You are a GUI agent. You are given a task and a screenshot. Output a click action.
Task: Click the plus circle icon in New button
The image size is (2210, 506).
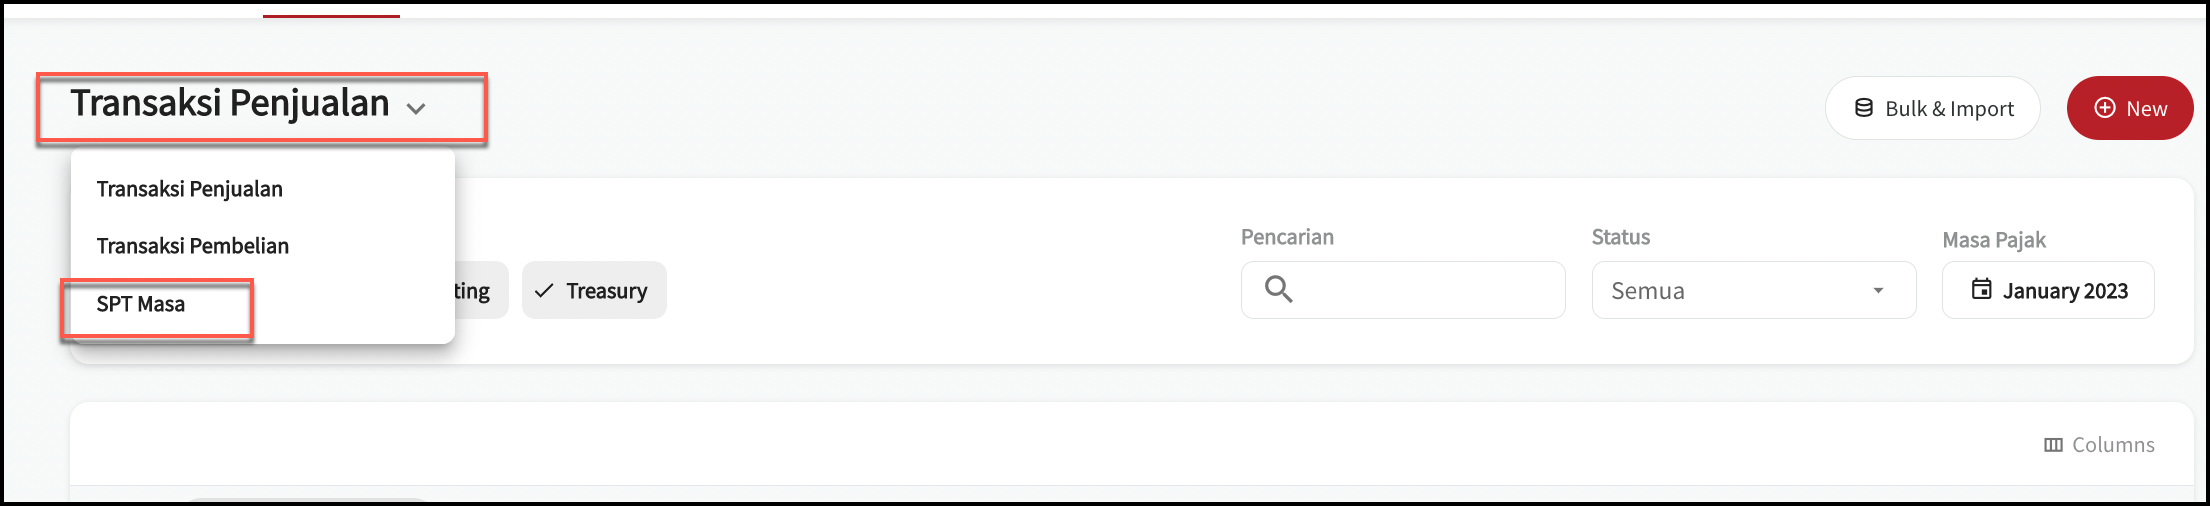(2105, 108)
